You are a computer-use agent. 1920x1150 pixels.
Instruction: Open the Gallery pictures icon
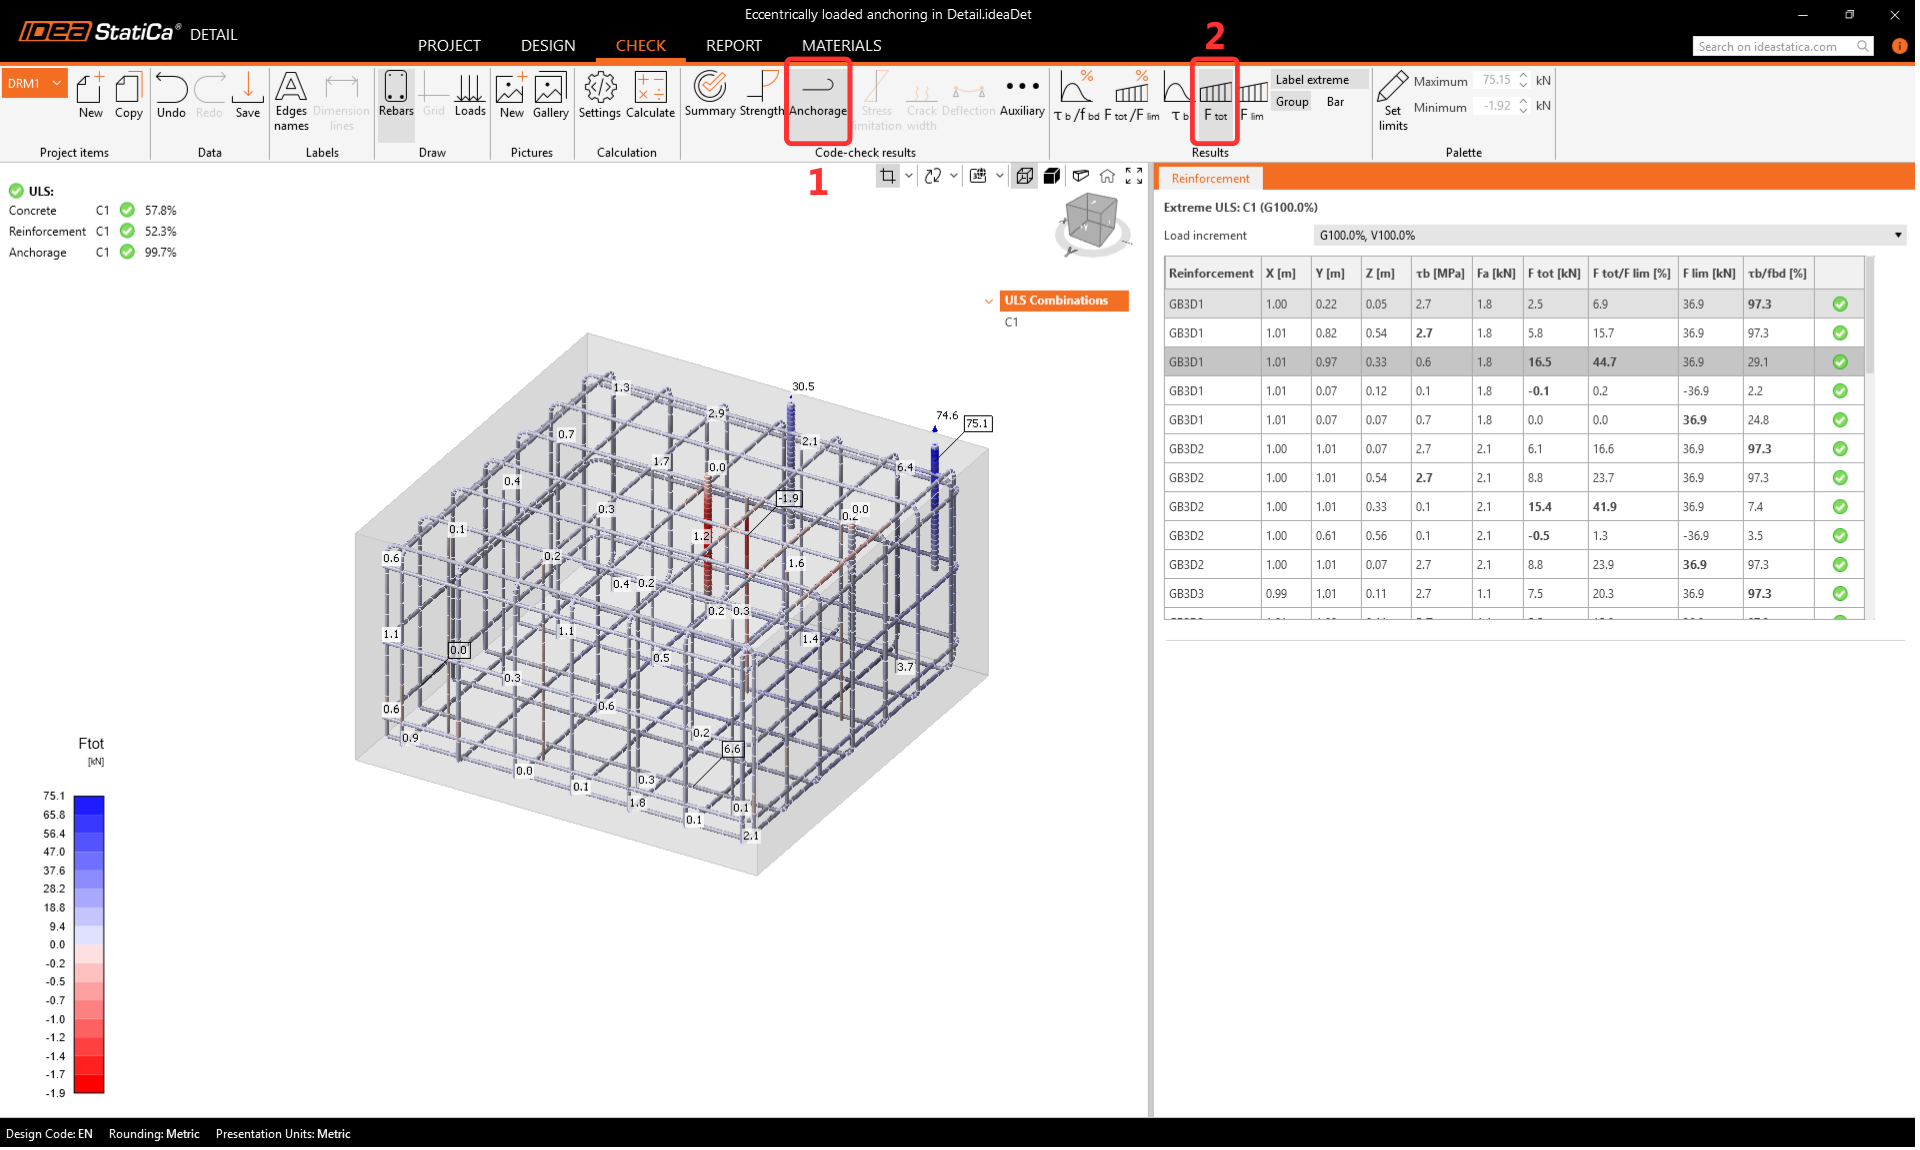[x=550, y=96]
